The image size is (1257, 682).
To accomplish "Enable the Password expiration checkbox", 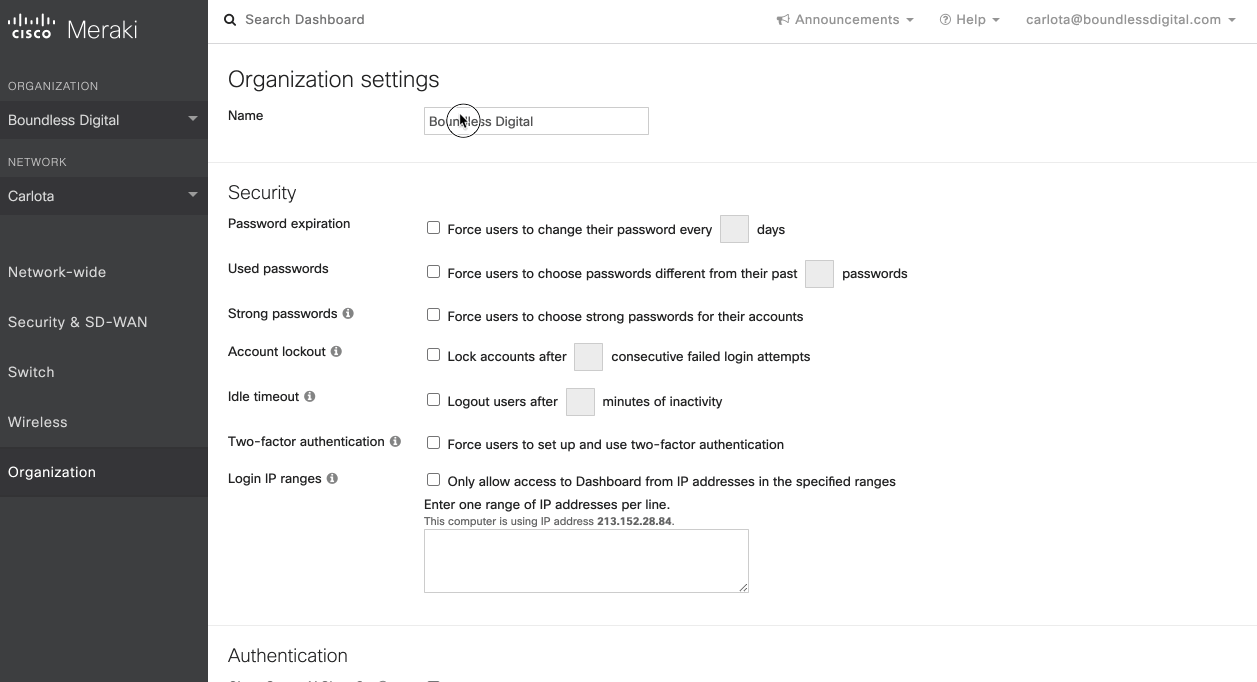I will (x=433, y=228).
